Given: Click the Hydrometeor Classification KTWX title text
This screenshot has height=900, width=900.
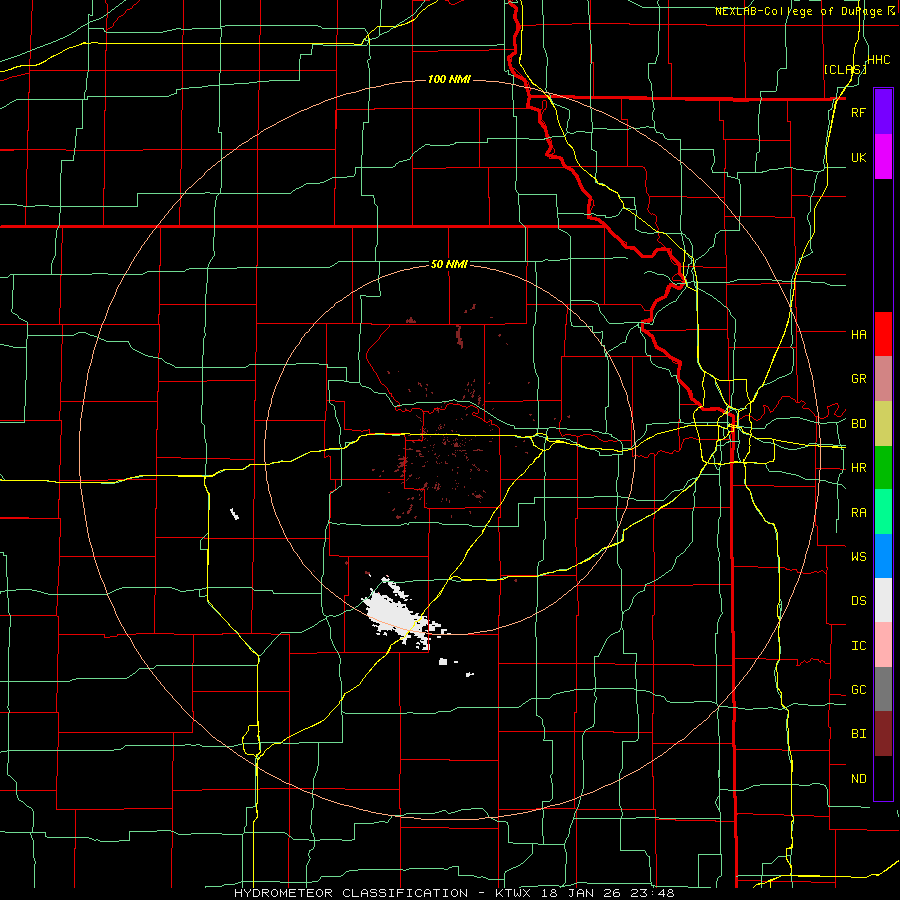Looking at the screenshot, I should coord(454,893).
